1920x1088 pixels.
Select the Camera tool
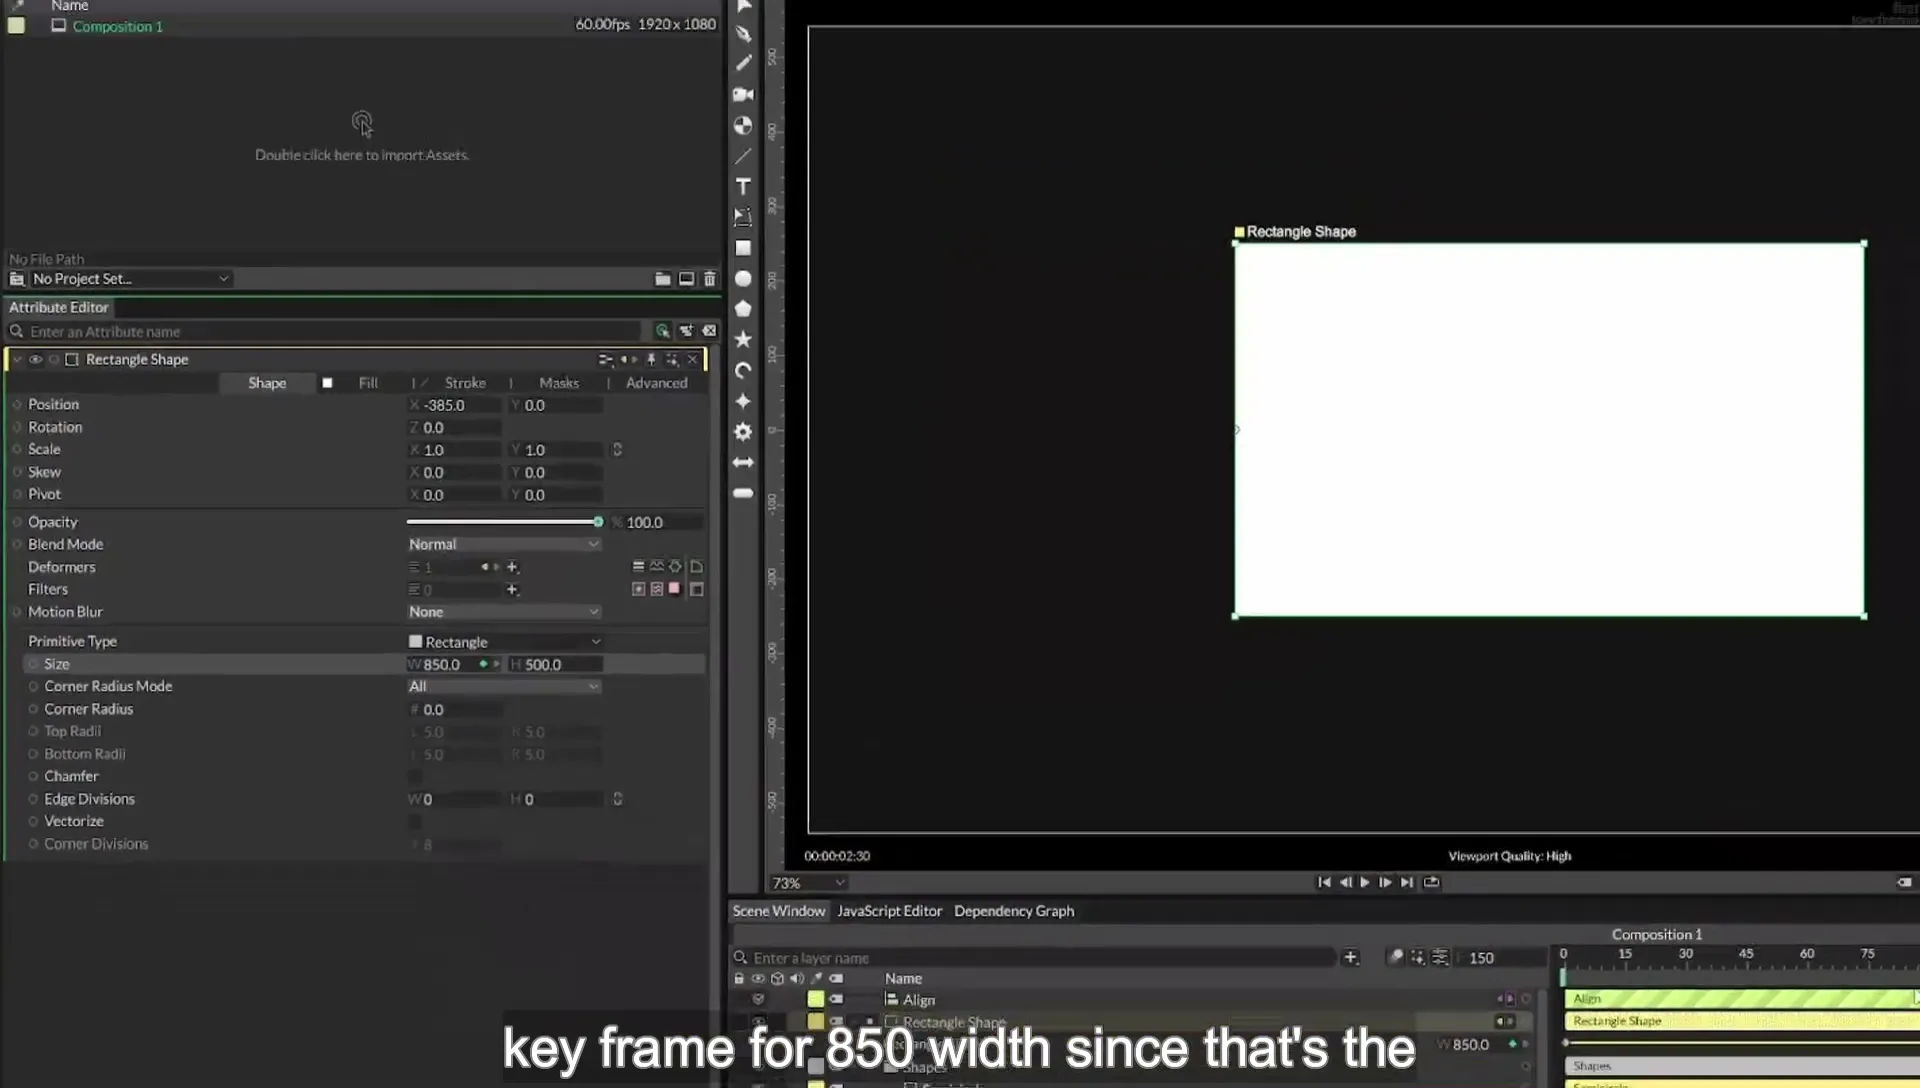(743, 94)
